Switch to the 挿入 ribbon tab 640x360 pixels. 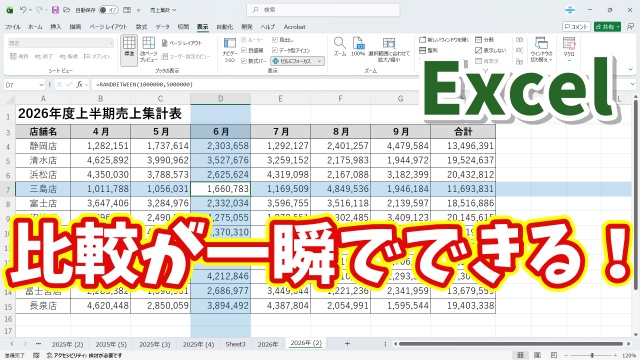tap(56, 27)
